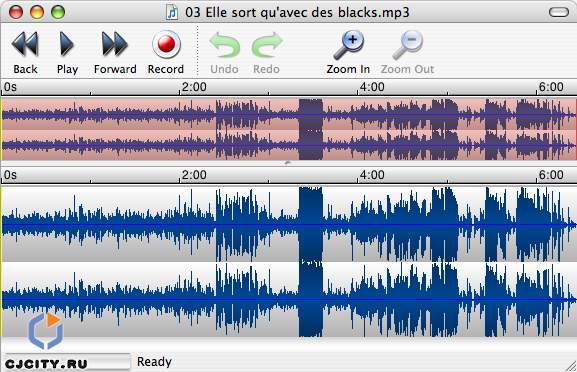Click the 2:00 mark on the lower ruler

pyautogui.click(x=194, y=175)
